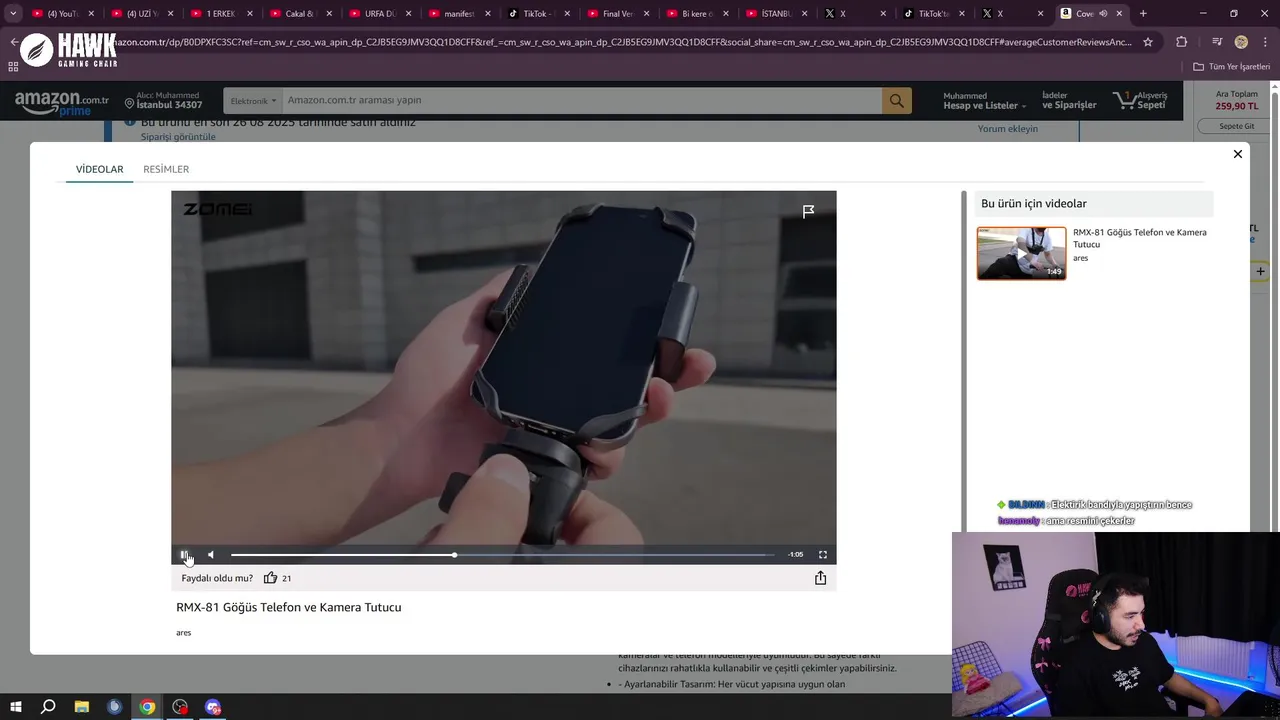Open the Chrome three-dot menu

click(x=1265, y=42)
